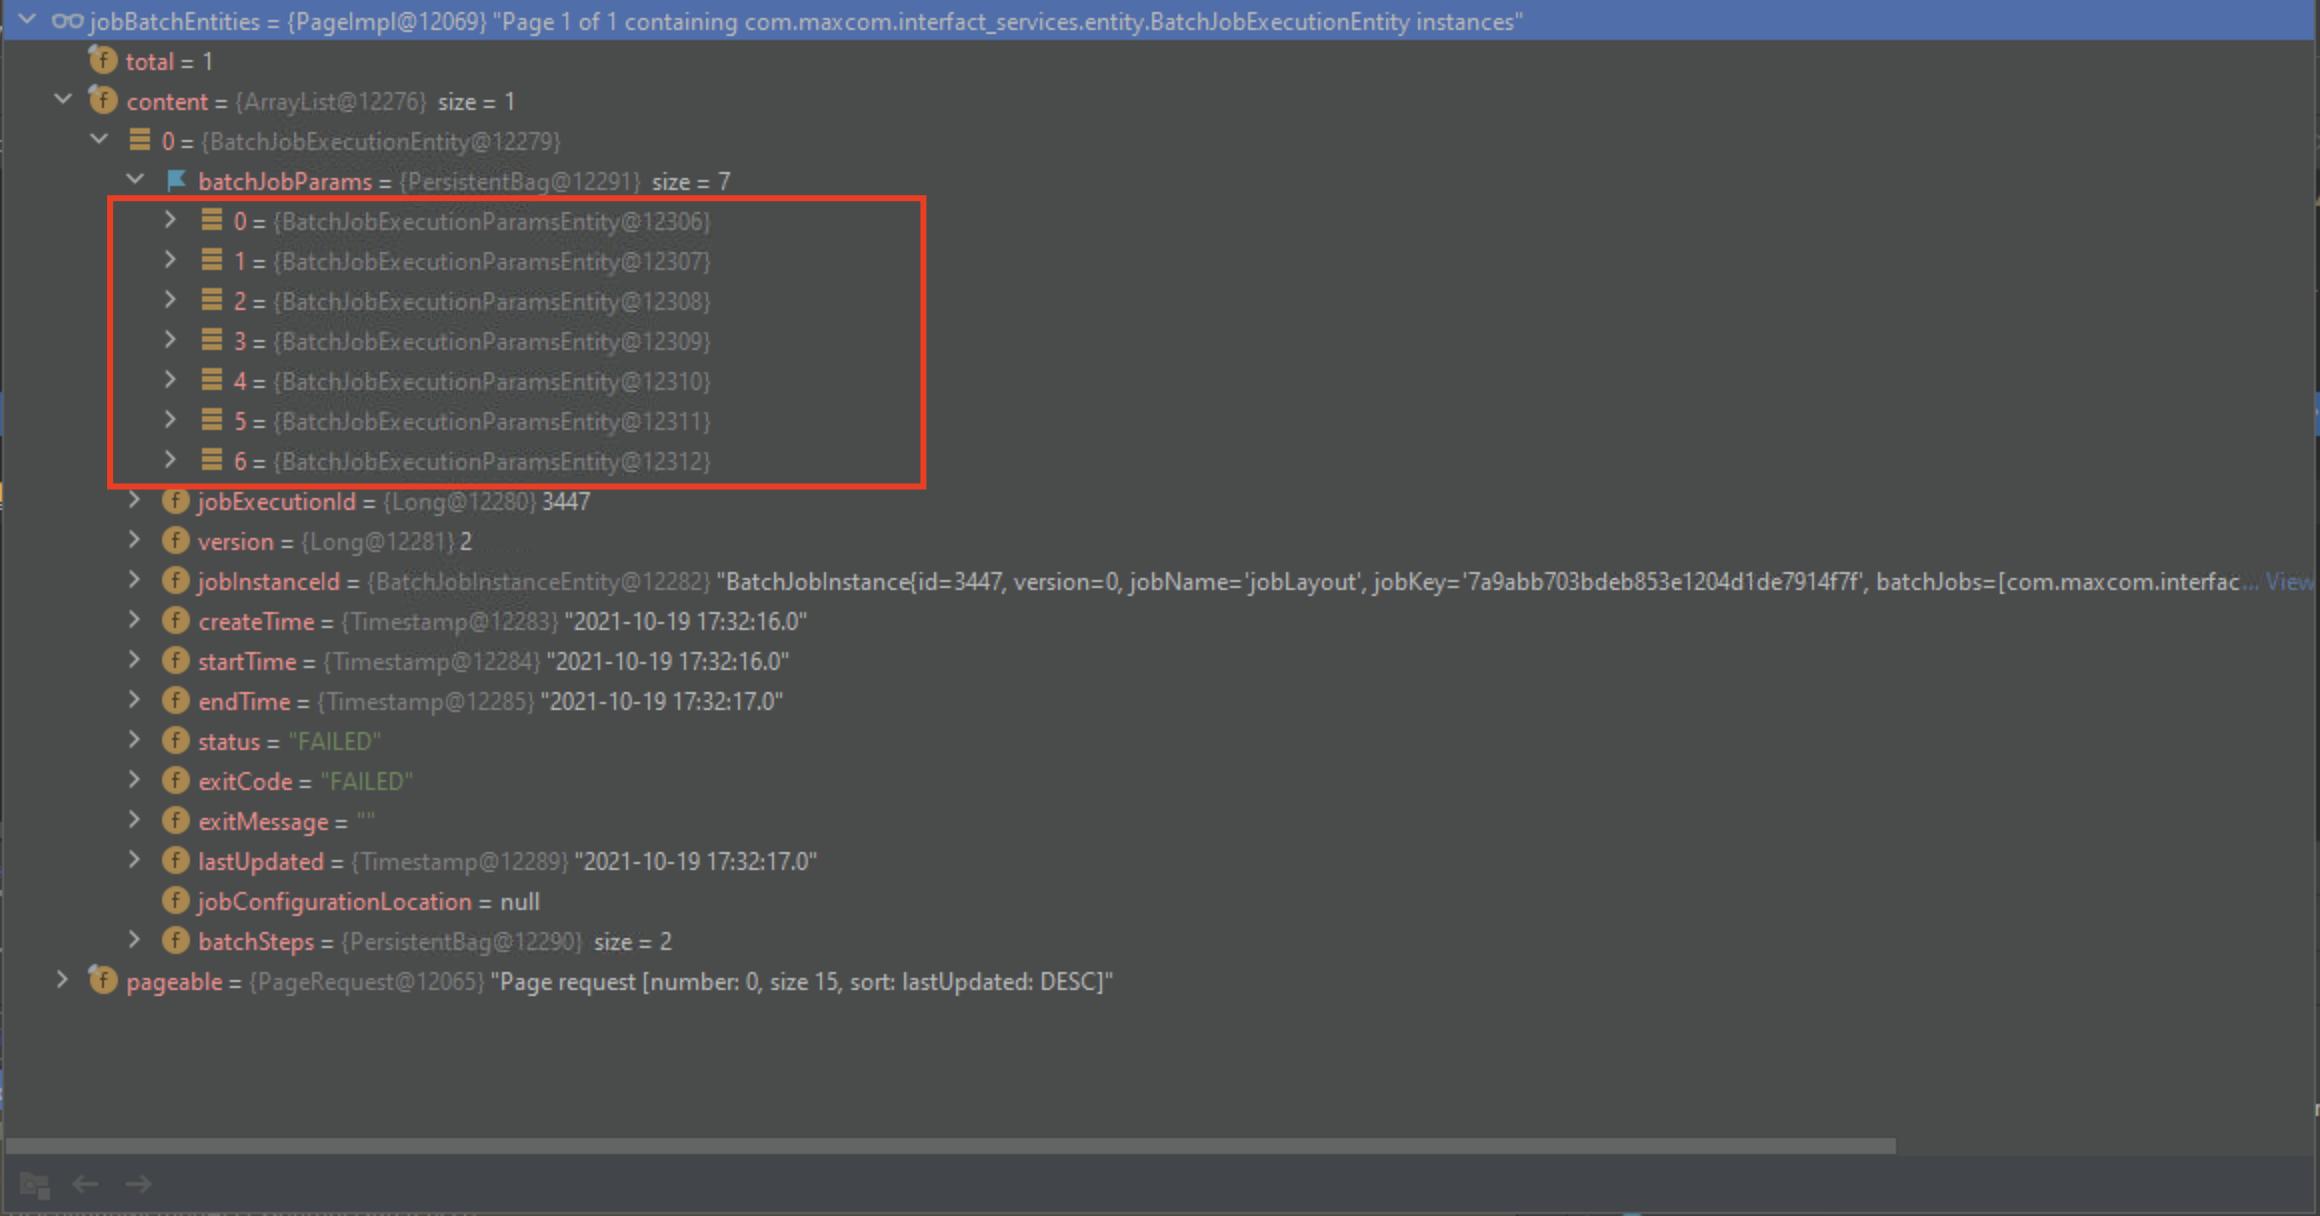Click the horizontal scrollbar thumb
The height and width of the screenshot is (1216, 2320).
click(x=950, y=1146)
